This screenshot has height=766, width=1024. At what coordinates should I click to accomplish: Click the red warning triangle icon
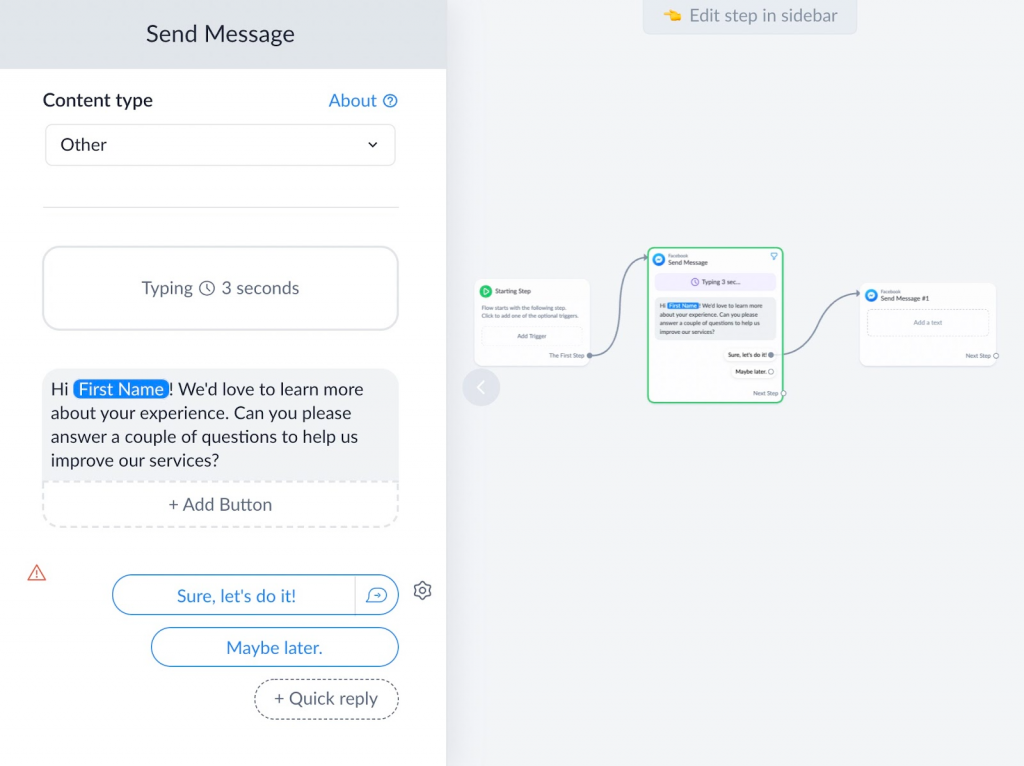click(x=37, y=573)
